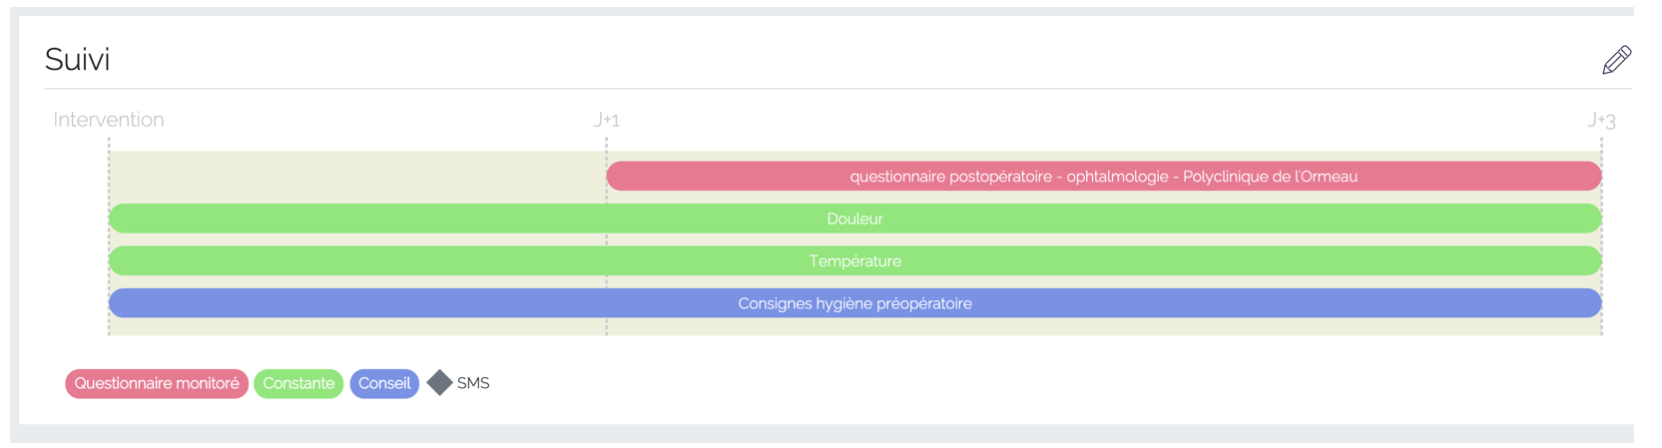Open the Consignes hygiène préopératoire bar
The height and width of the screenshot is (448, 1662).
855,303
